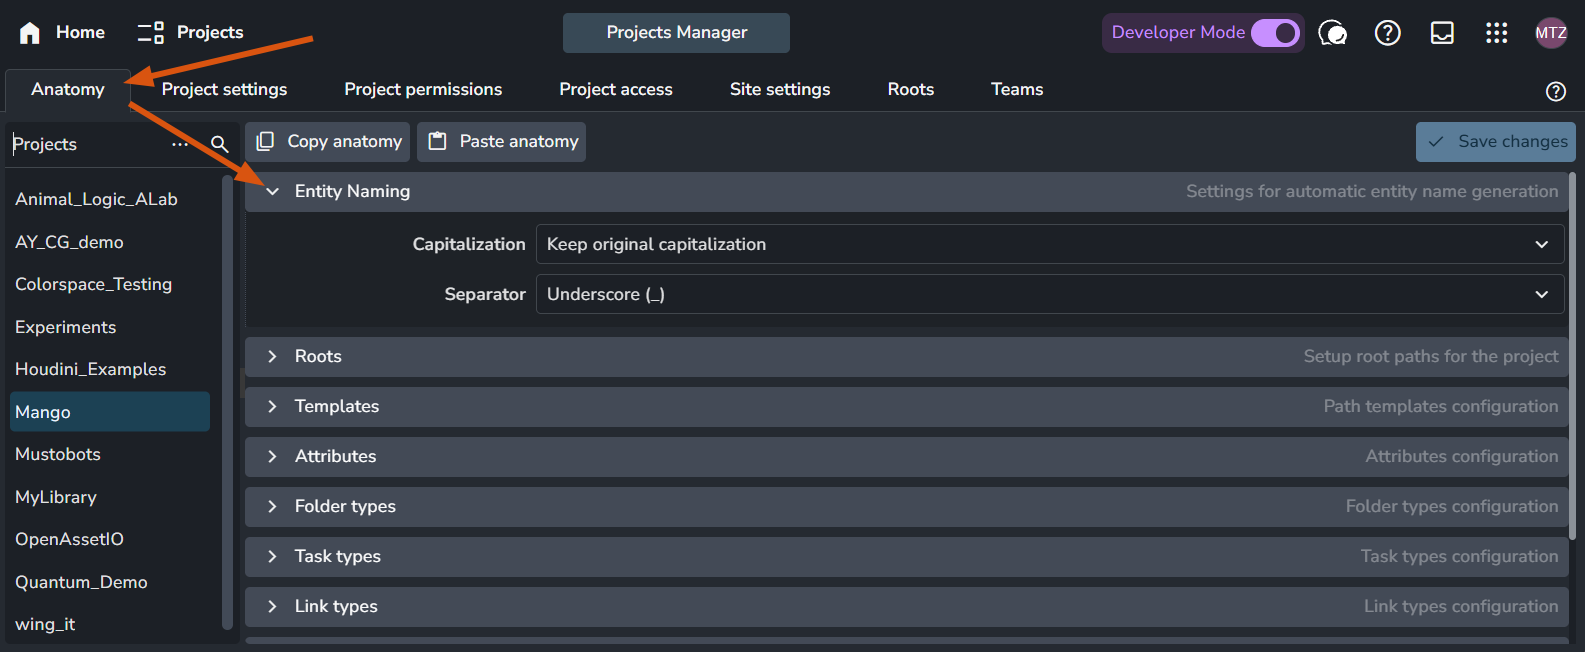Click the Save changes button

[x=1495, y=142]
